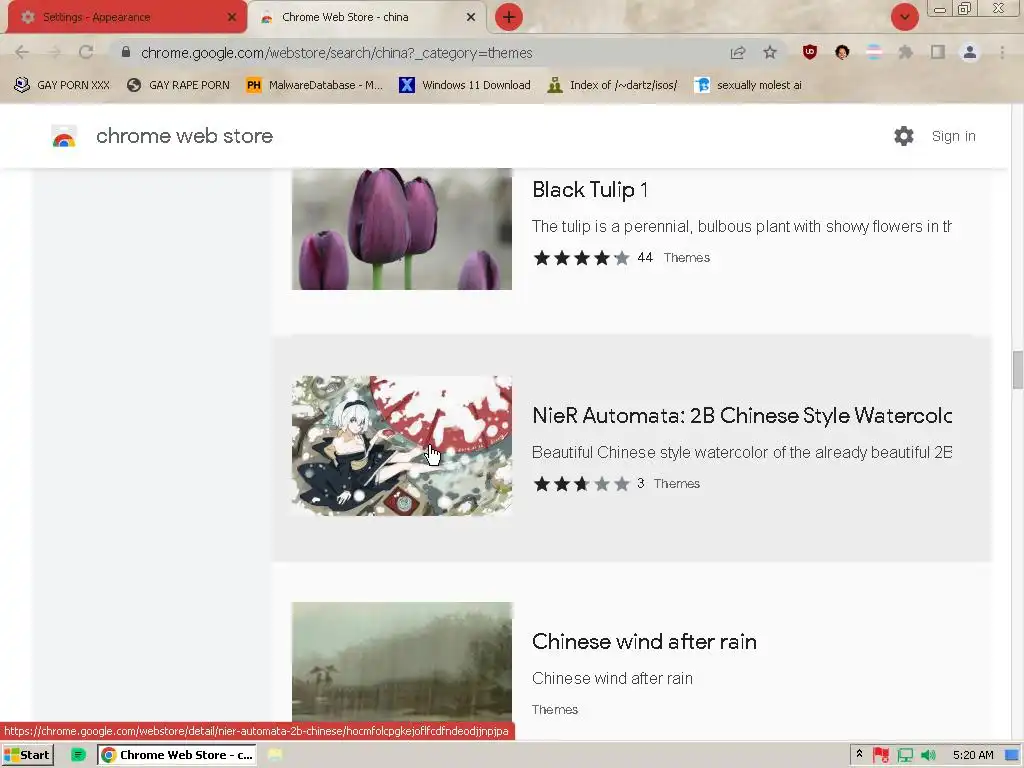Viewport: 1024px width, 768px height.
Task: Expand the tab search dropdown arrow
Action: click(x=904, y=17)
